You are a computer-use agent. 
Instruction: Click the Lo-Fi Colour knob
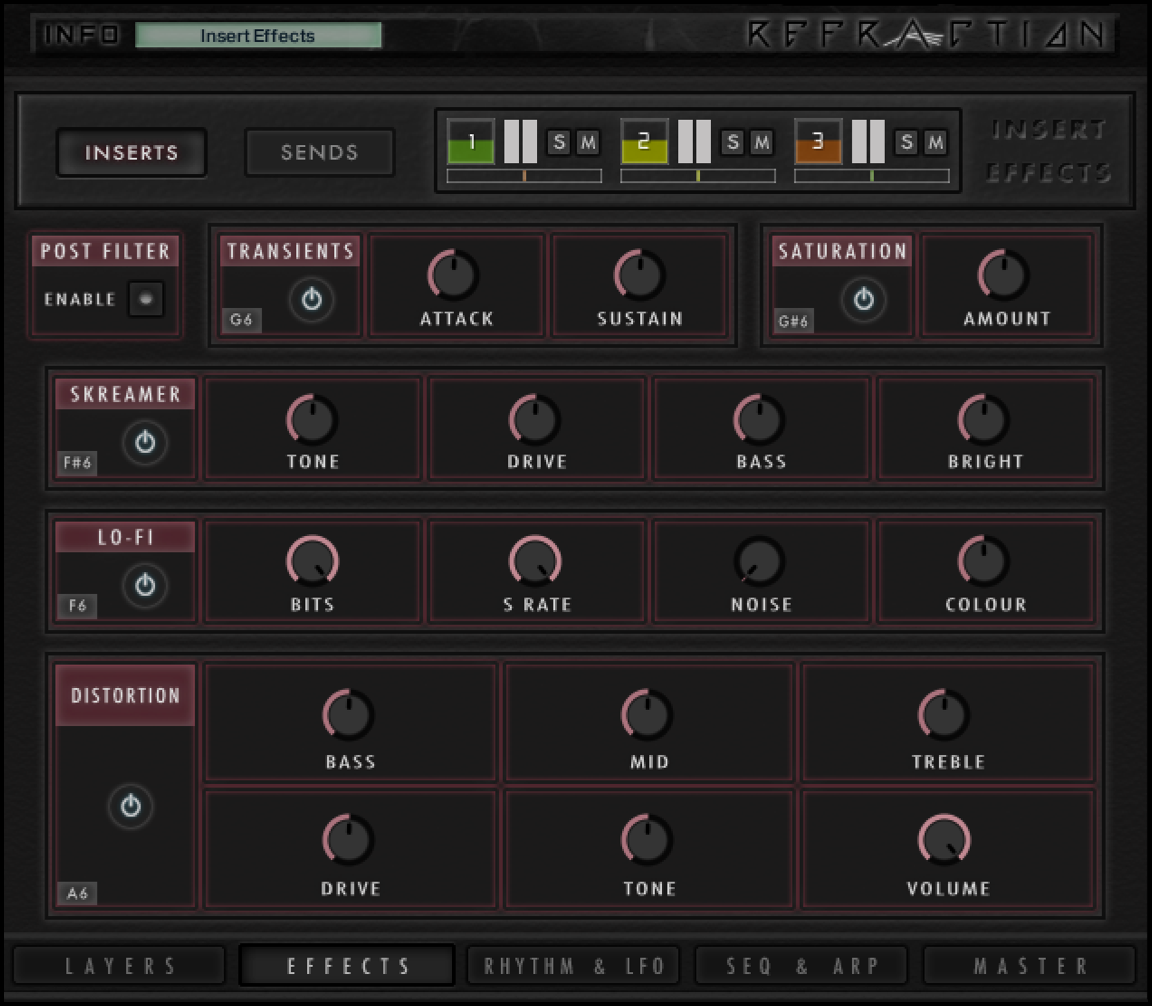click(984, 561)
